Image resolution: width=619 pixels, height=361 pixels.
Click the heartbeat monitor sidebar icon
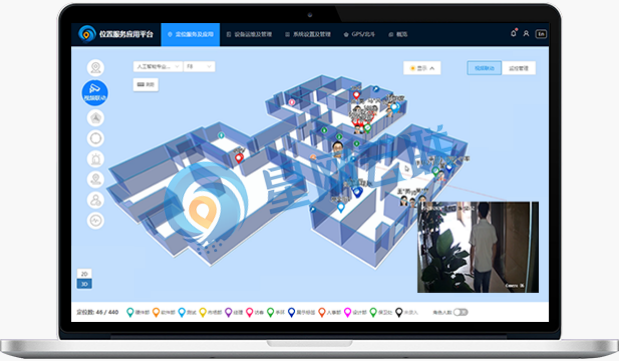pyautogui.click(x=96, y=220)
